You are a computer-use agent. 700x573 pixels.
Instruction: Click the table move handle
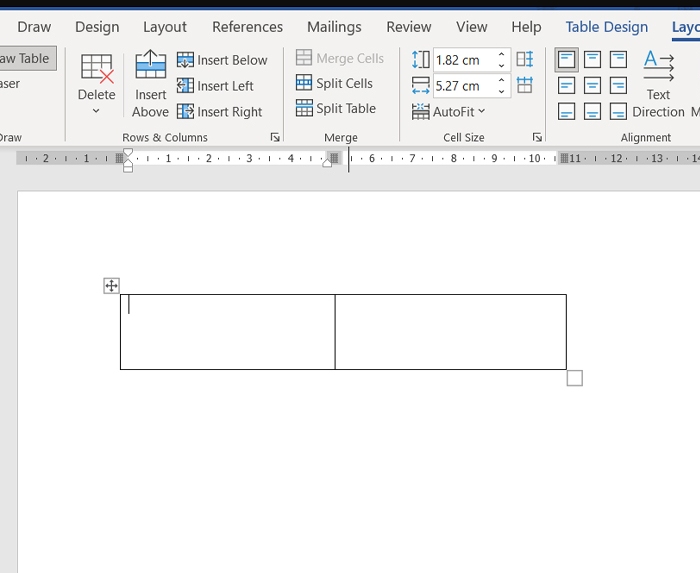tap(111, 286)
